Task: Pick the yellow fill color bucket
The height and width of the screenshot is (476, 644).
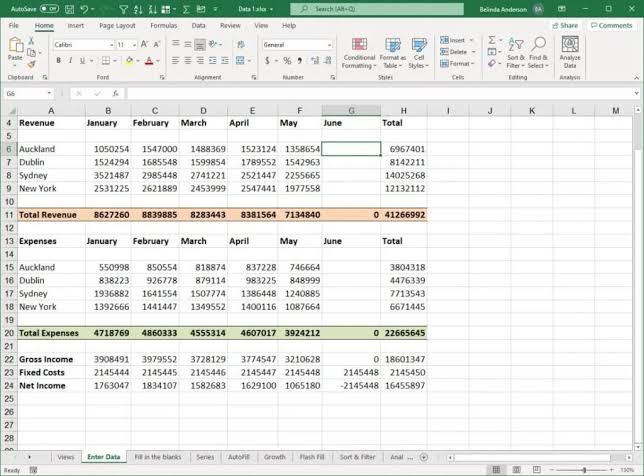Action: 129,61
